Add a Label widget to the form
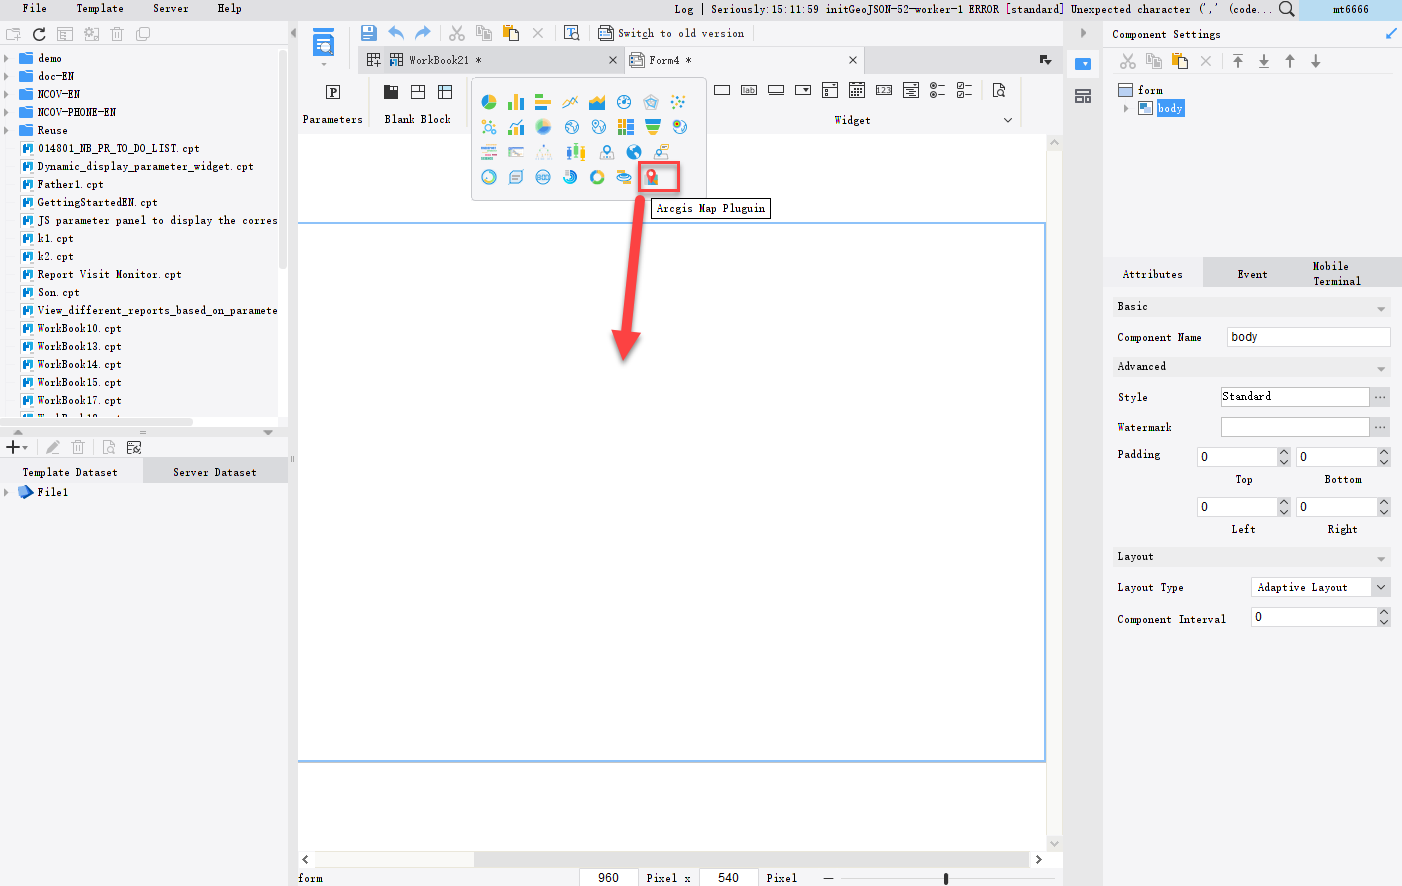Image resolution: width=1402 pixels, height=886 pixels. click(749, 89)
